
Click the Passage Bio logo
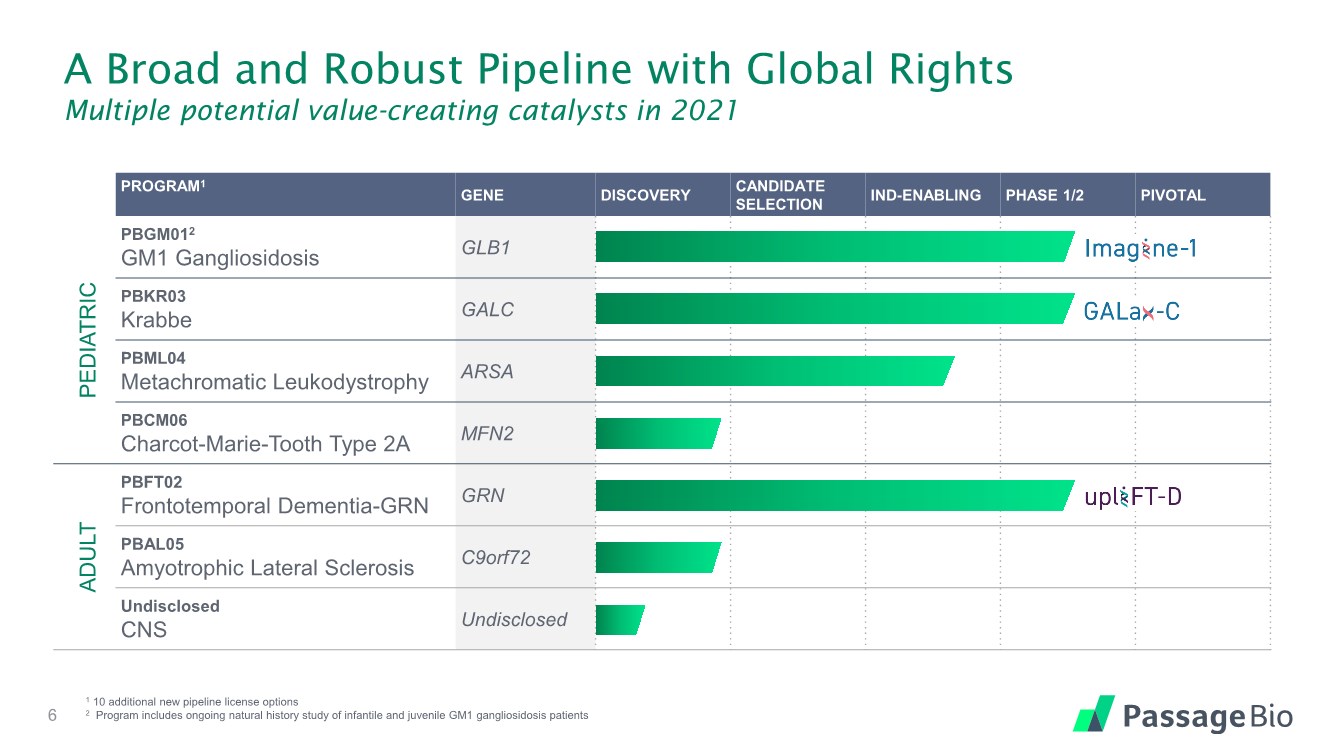(1183, 714)
